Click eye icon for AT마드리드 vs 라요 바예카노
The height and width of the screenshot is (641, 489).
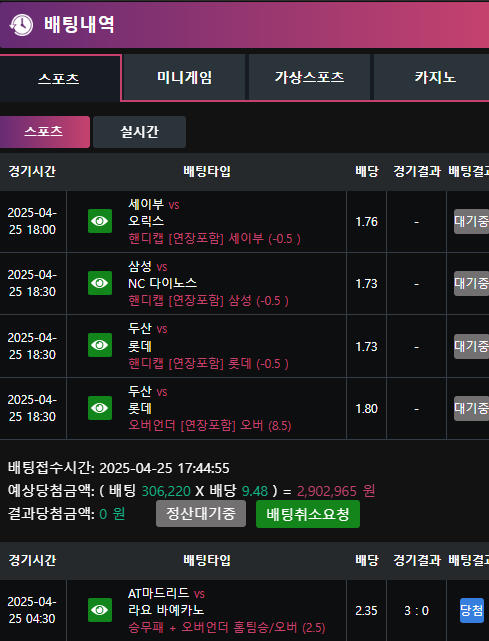(x=100, y=610)
